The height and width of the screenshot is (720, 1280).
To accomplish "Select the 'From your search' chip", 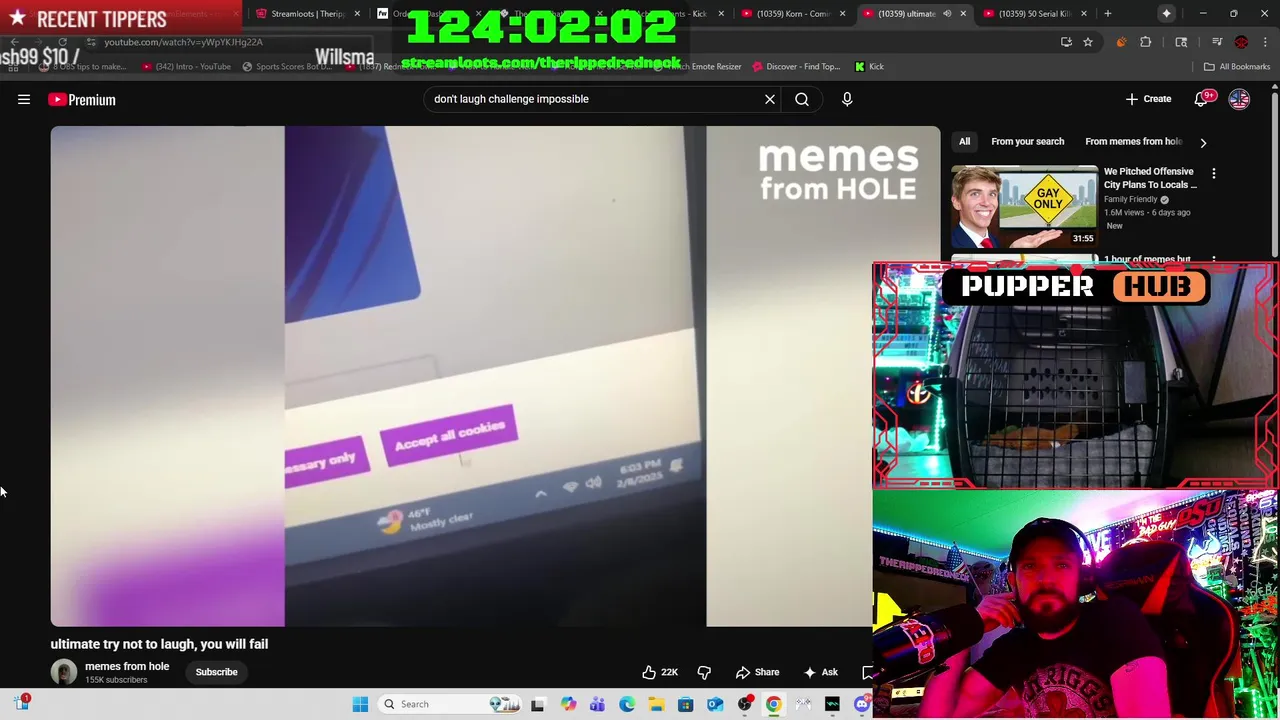I will [1027, 141].
